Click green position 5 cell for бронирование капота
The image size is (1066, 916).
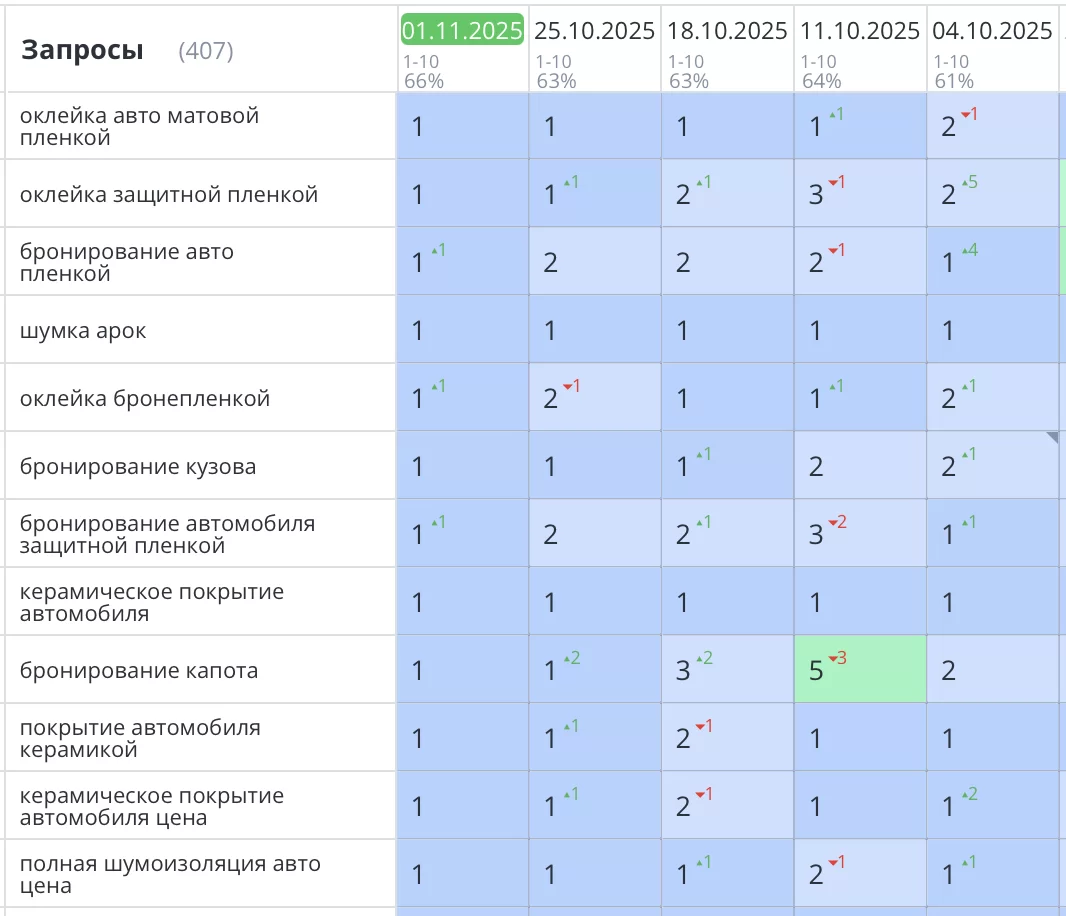coord(860,670)
